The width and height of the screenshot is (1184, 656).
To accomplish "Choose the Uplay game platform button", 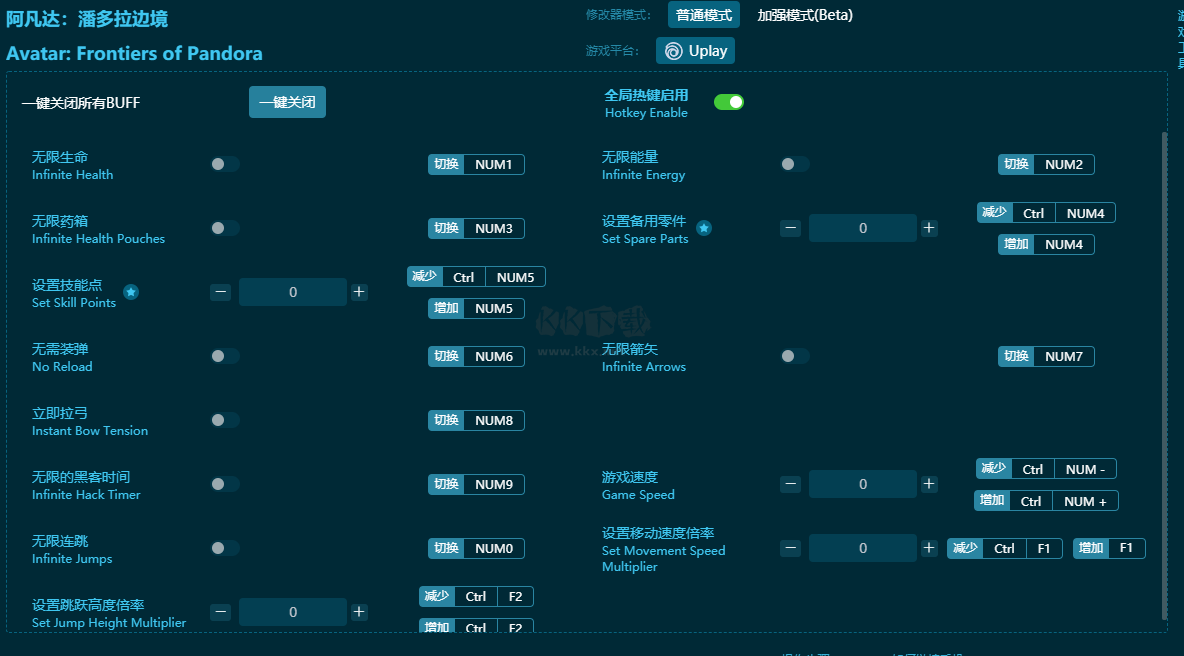I will pos(695,51).
